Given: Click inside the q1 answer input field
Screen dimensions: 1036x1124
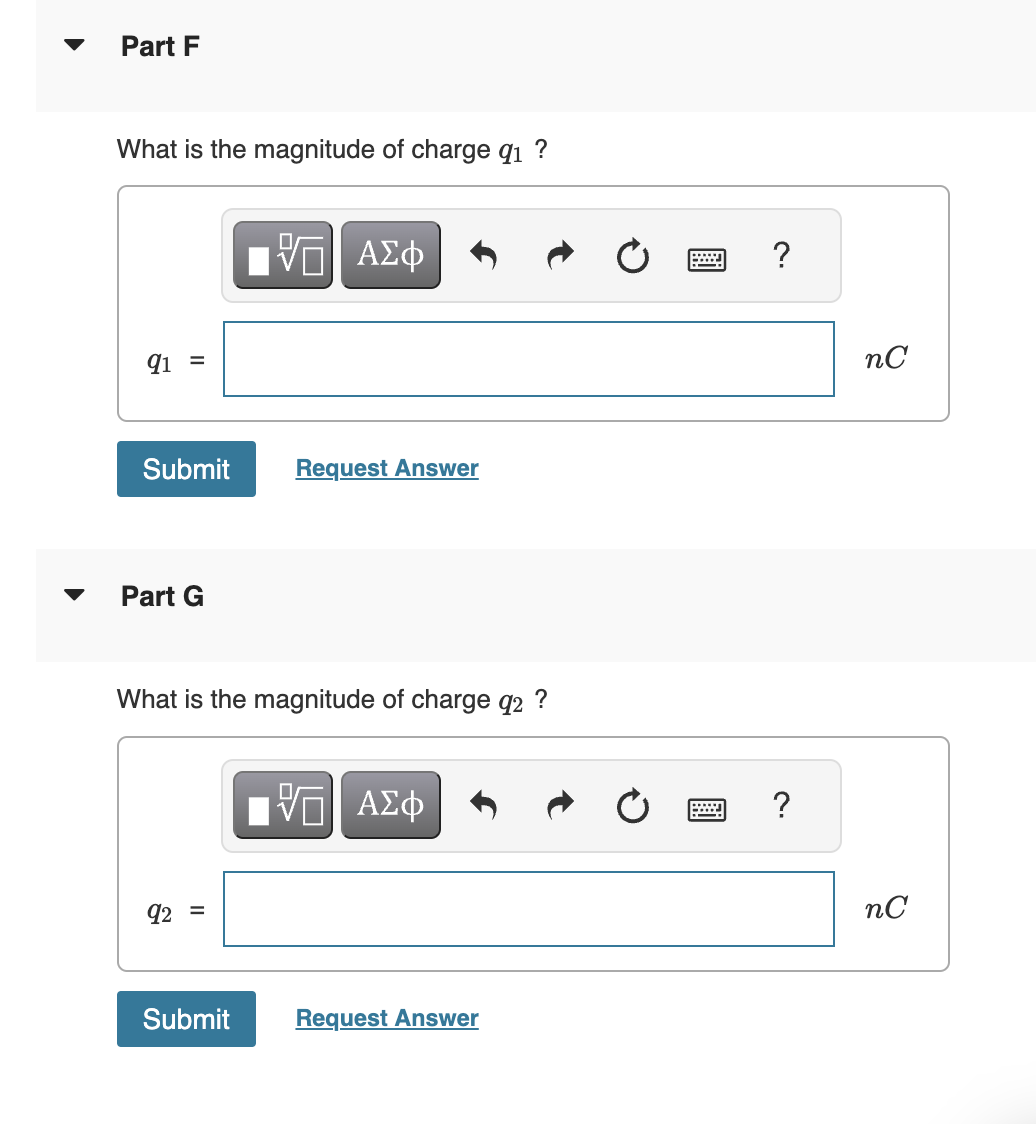Looking at the screenshot, I should click(529, 358).
